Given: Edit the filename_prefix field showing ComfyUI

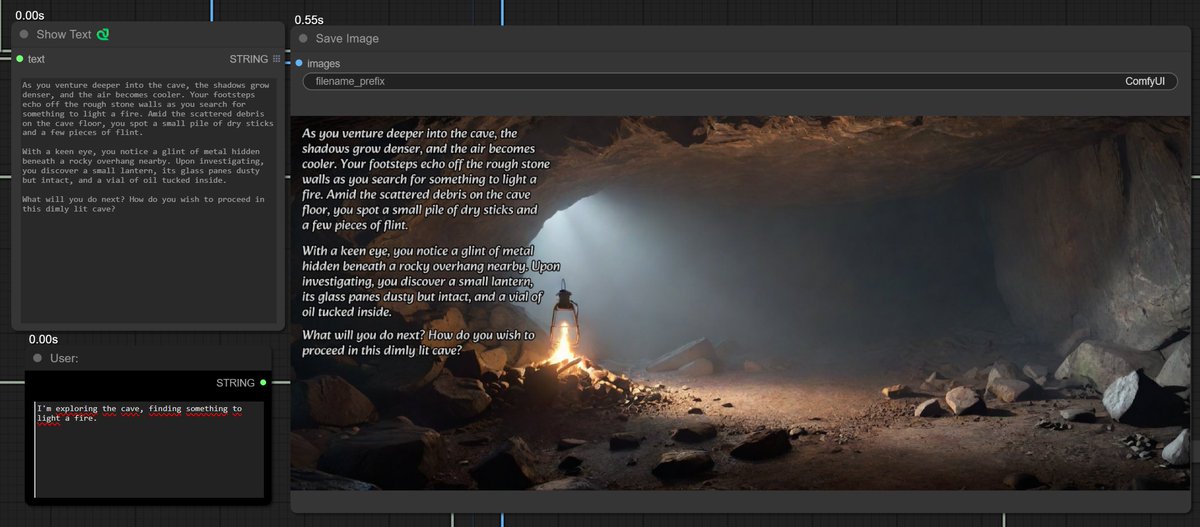Looking at the screenshot, I should click(740, 81).
